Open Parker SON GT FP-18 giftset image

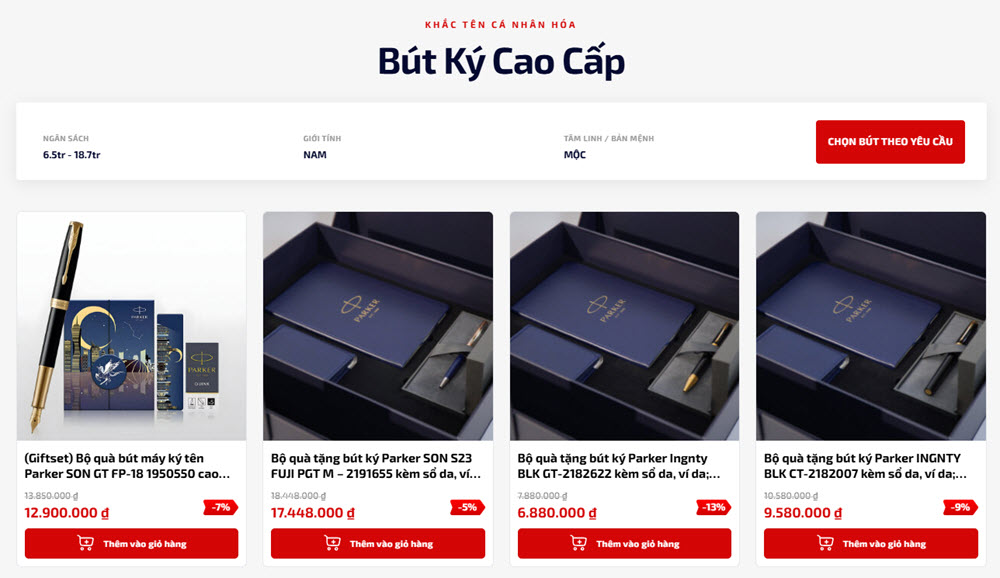click(x=131, y=326)
